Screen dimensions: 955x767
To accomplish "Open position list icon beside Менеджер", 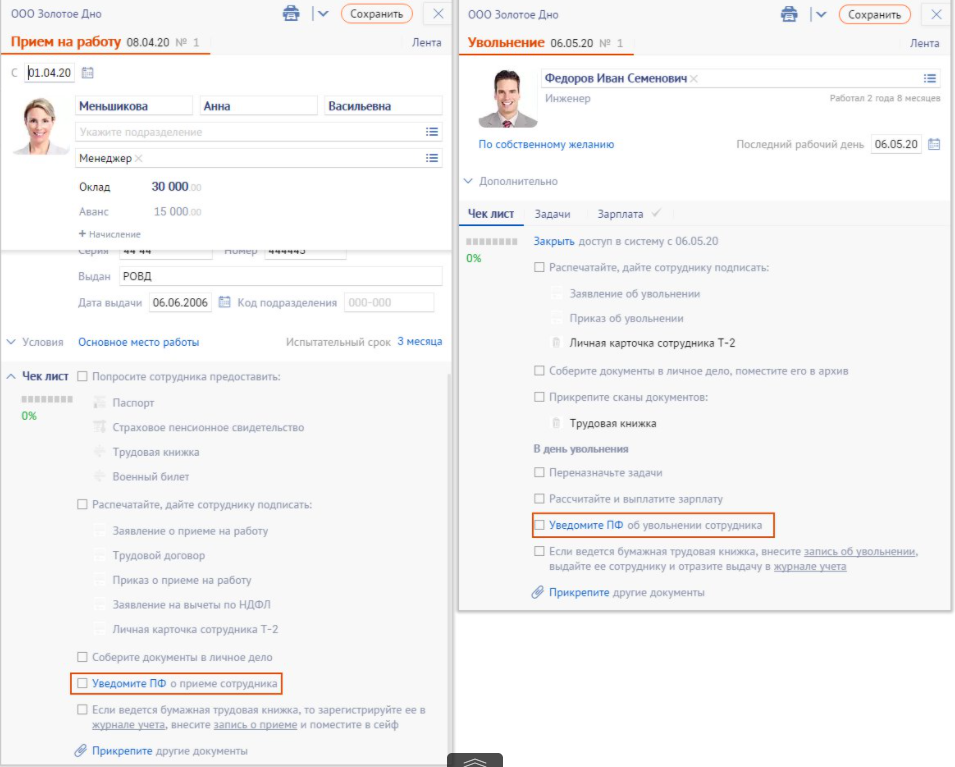I will [x=432, y=158].
